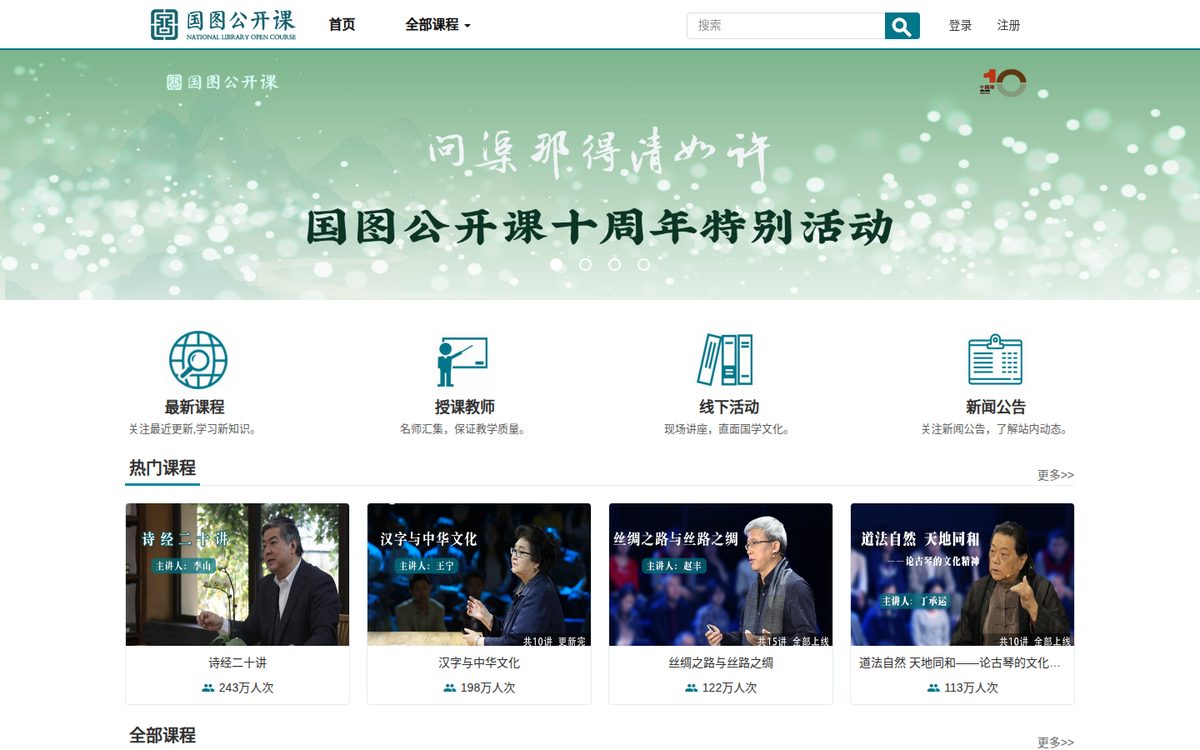Click the viewers icon beside 243万人次
This screenshot has height=750, width=1200.
coord(208,688)
